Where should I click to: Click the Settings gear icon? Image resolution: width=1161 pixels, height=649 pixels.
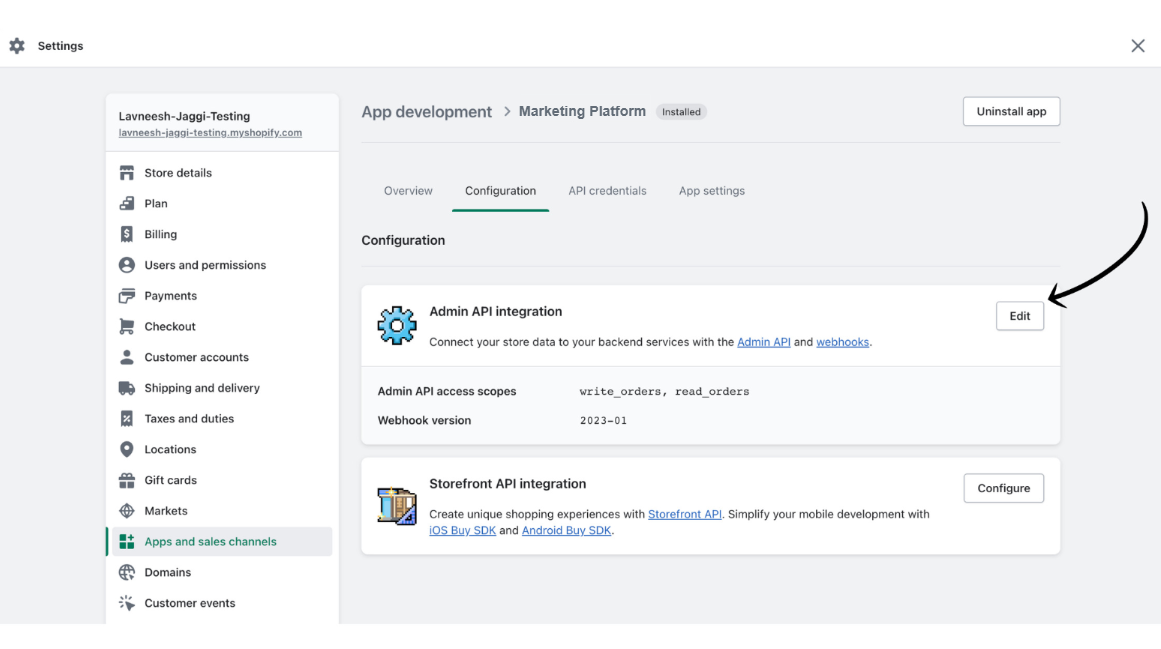tap(17, 46)
